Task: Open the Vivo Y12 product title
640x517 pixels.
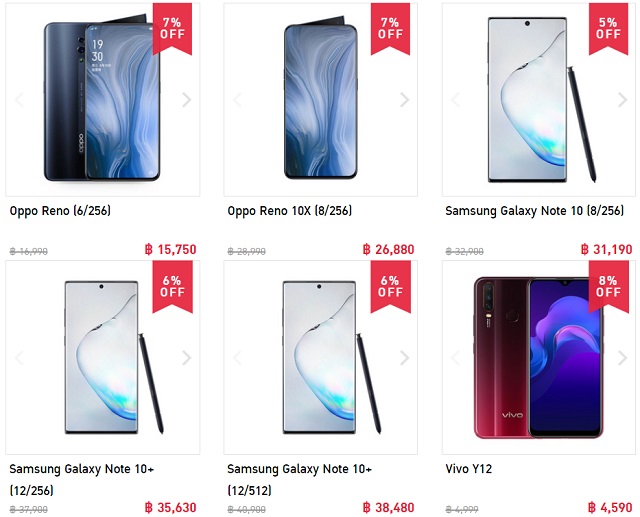Action: [x=469, y=469]
